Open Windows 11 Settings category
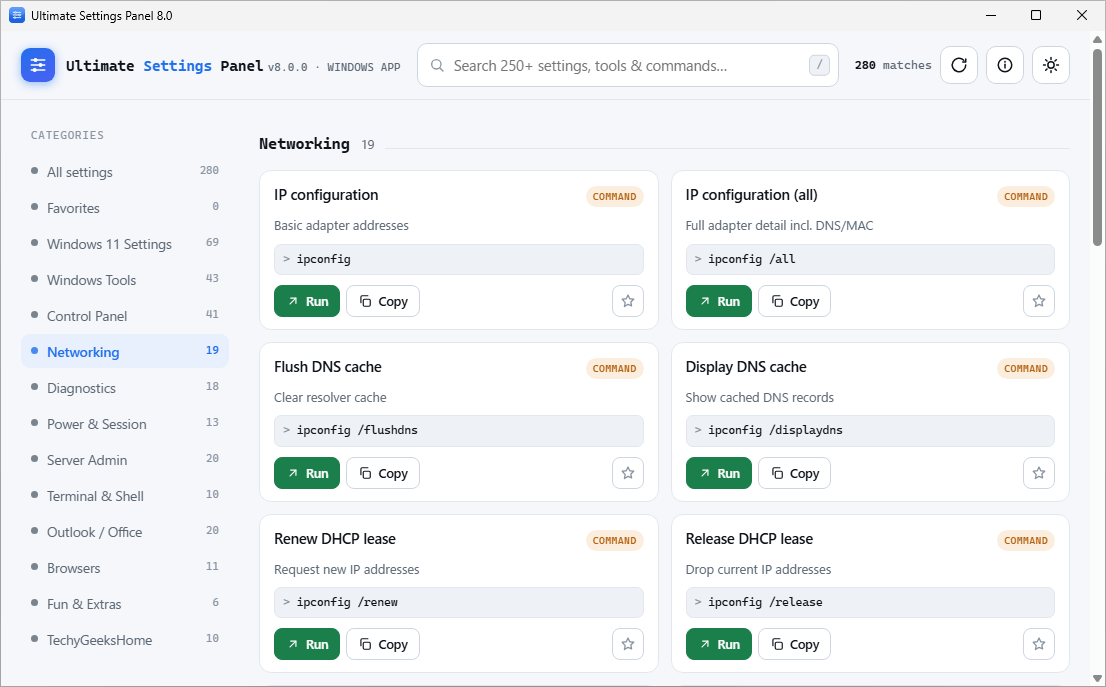The width and height of the screenshot is (1106, 687). click(125, 243)
